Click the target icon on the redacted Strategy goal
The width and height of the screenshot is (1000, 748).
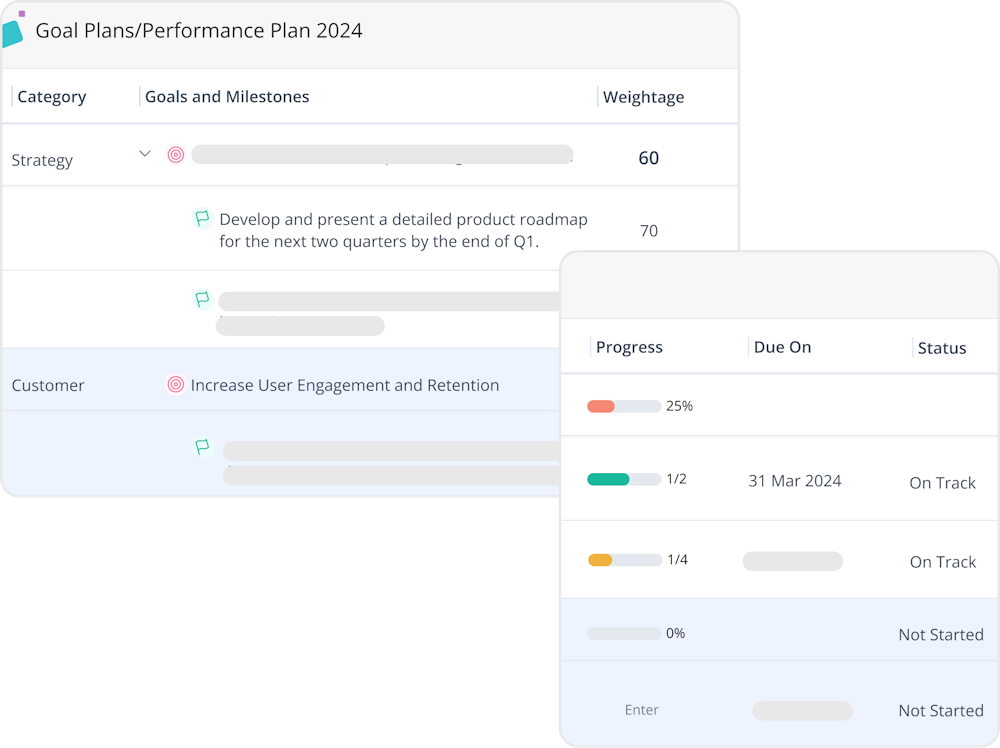coord(175,155)
